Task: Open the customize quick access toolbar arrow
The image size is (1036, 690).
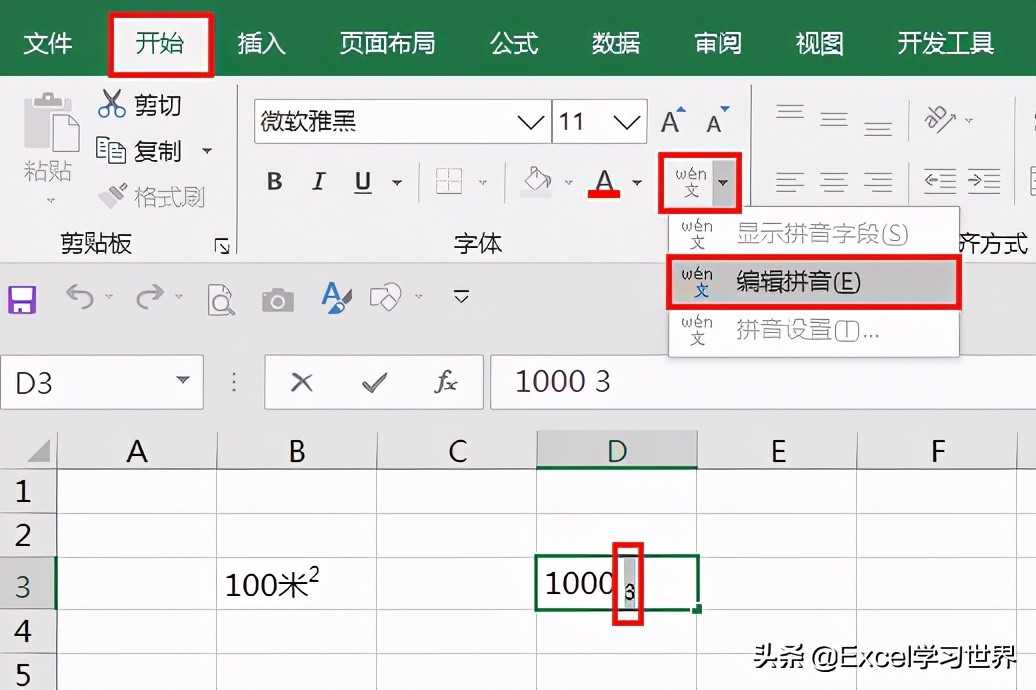Action: coord(461,295)
